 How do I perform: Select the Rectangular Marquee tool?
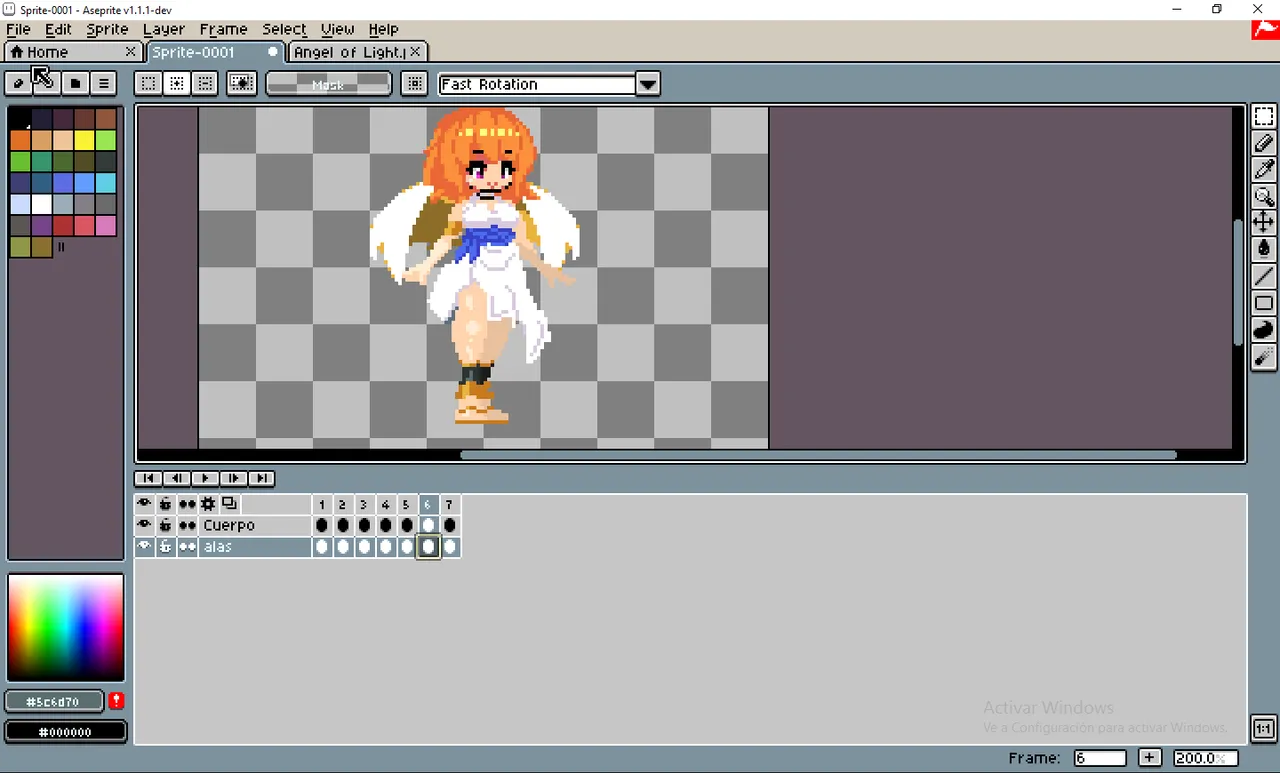coord(1264,117)
